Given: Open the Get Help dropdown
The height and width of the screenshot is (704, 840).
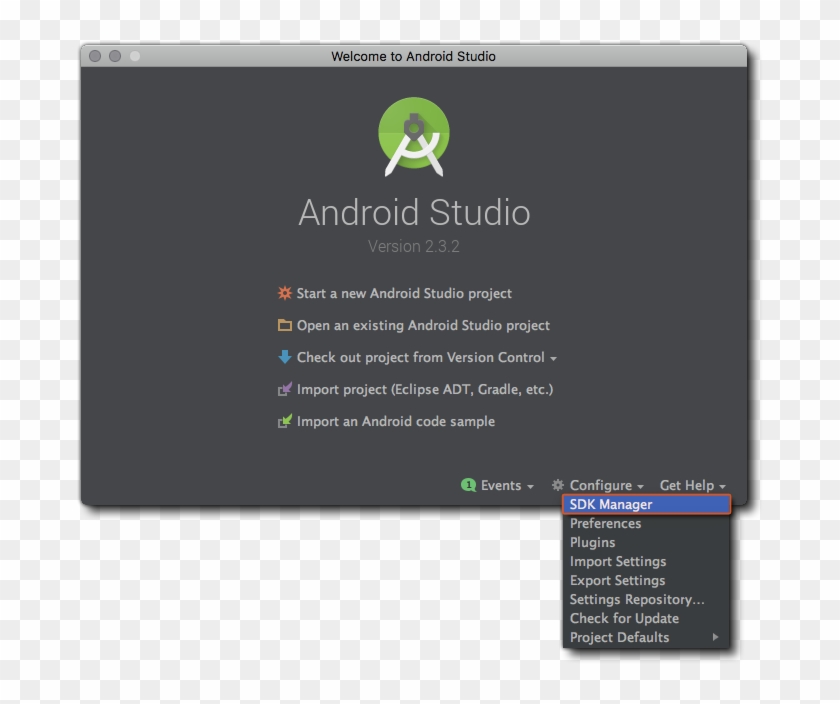Looking at the screenshot, I should coord(688,485).
